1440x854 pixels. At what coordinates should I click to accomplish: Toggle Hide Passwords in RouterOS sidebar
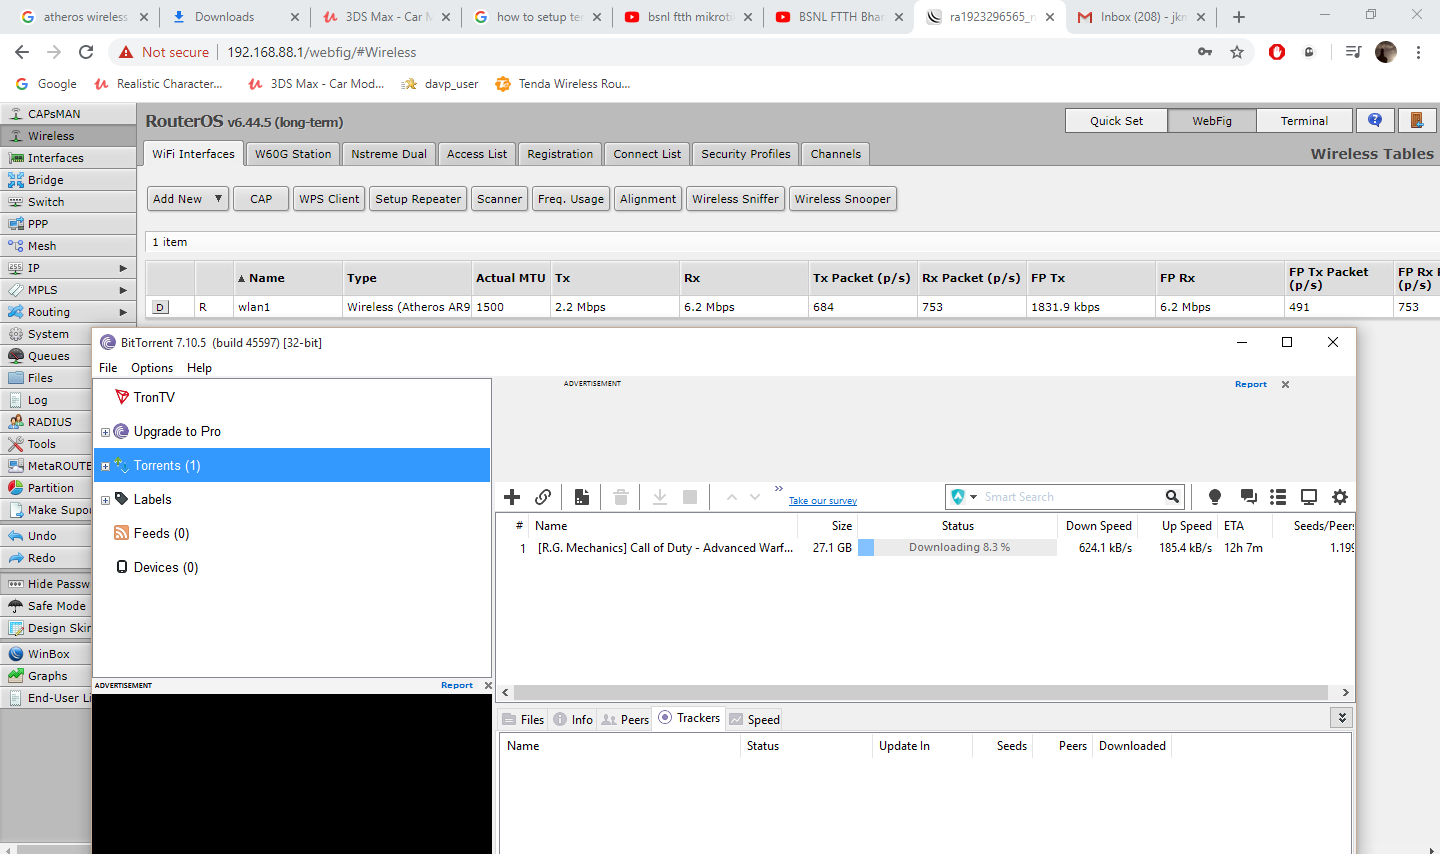pyautogui.click(x=47, y=584)
